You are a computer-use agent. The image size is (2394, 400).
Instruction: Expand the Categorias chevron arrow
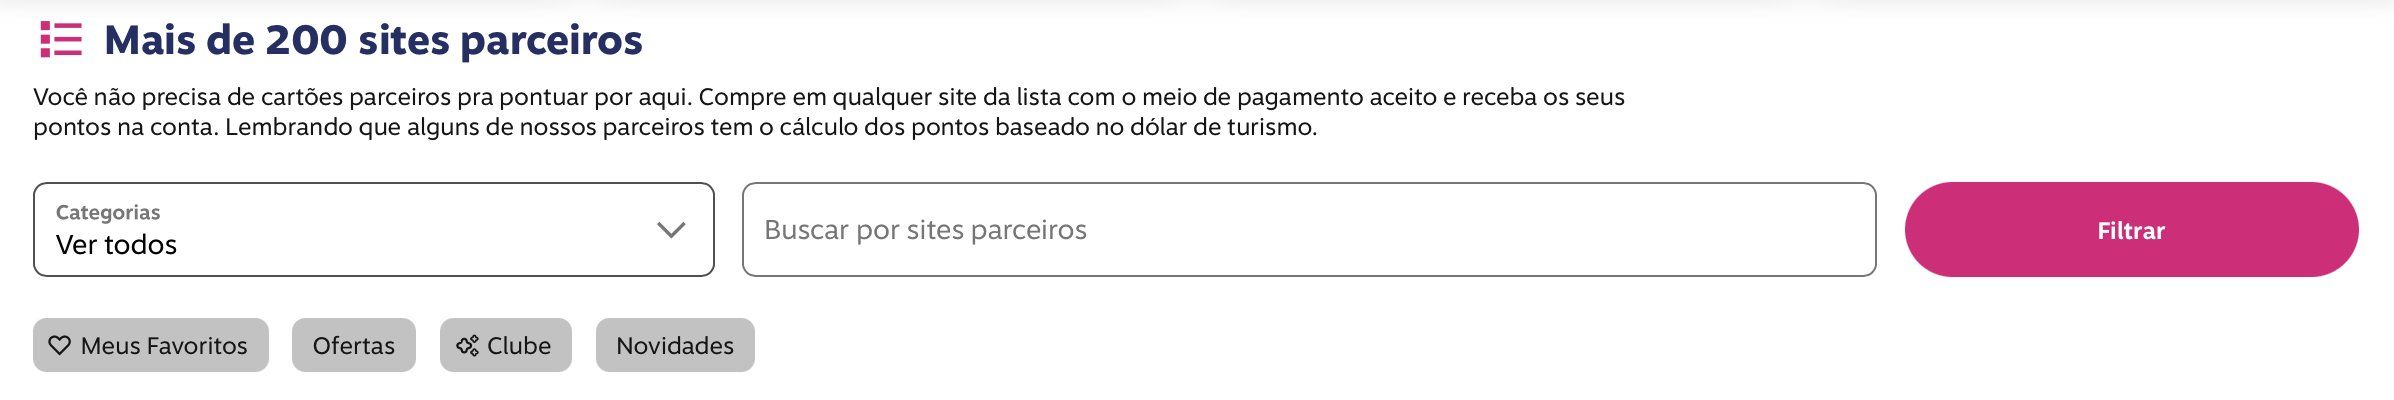click(x=671, y=230)
